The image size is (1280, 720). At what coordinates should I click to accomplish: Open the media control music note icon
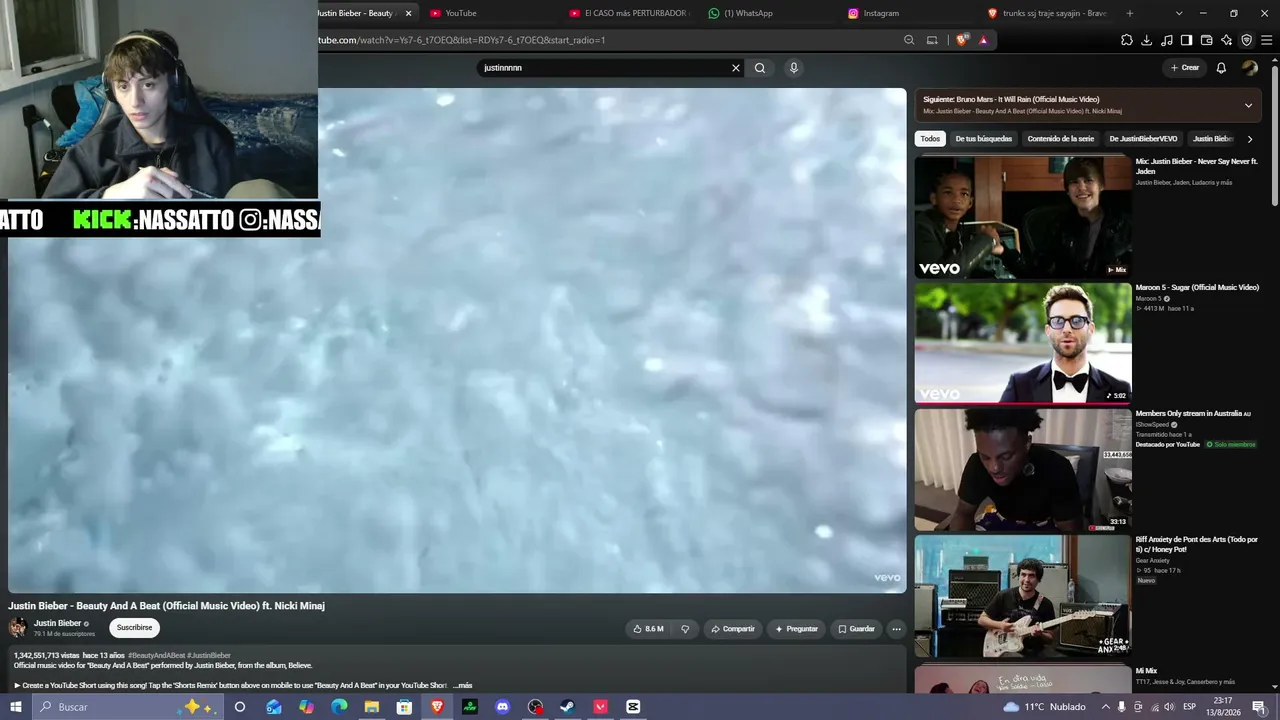(1167, 40)
